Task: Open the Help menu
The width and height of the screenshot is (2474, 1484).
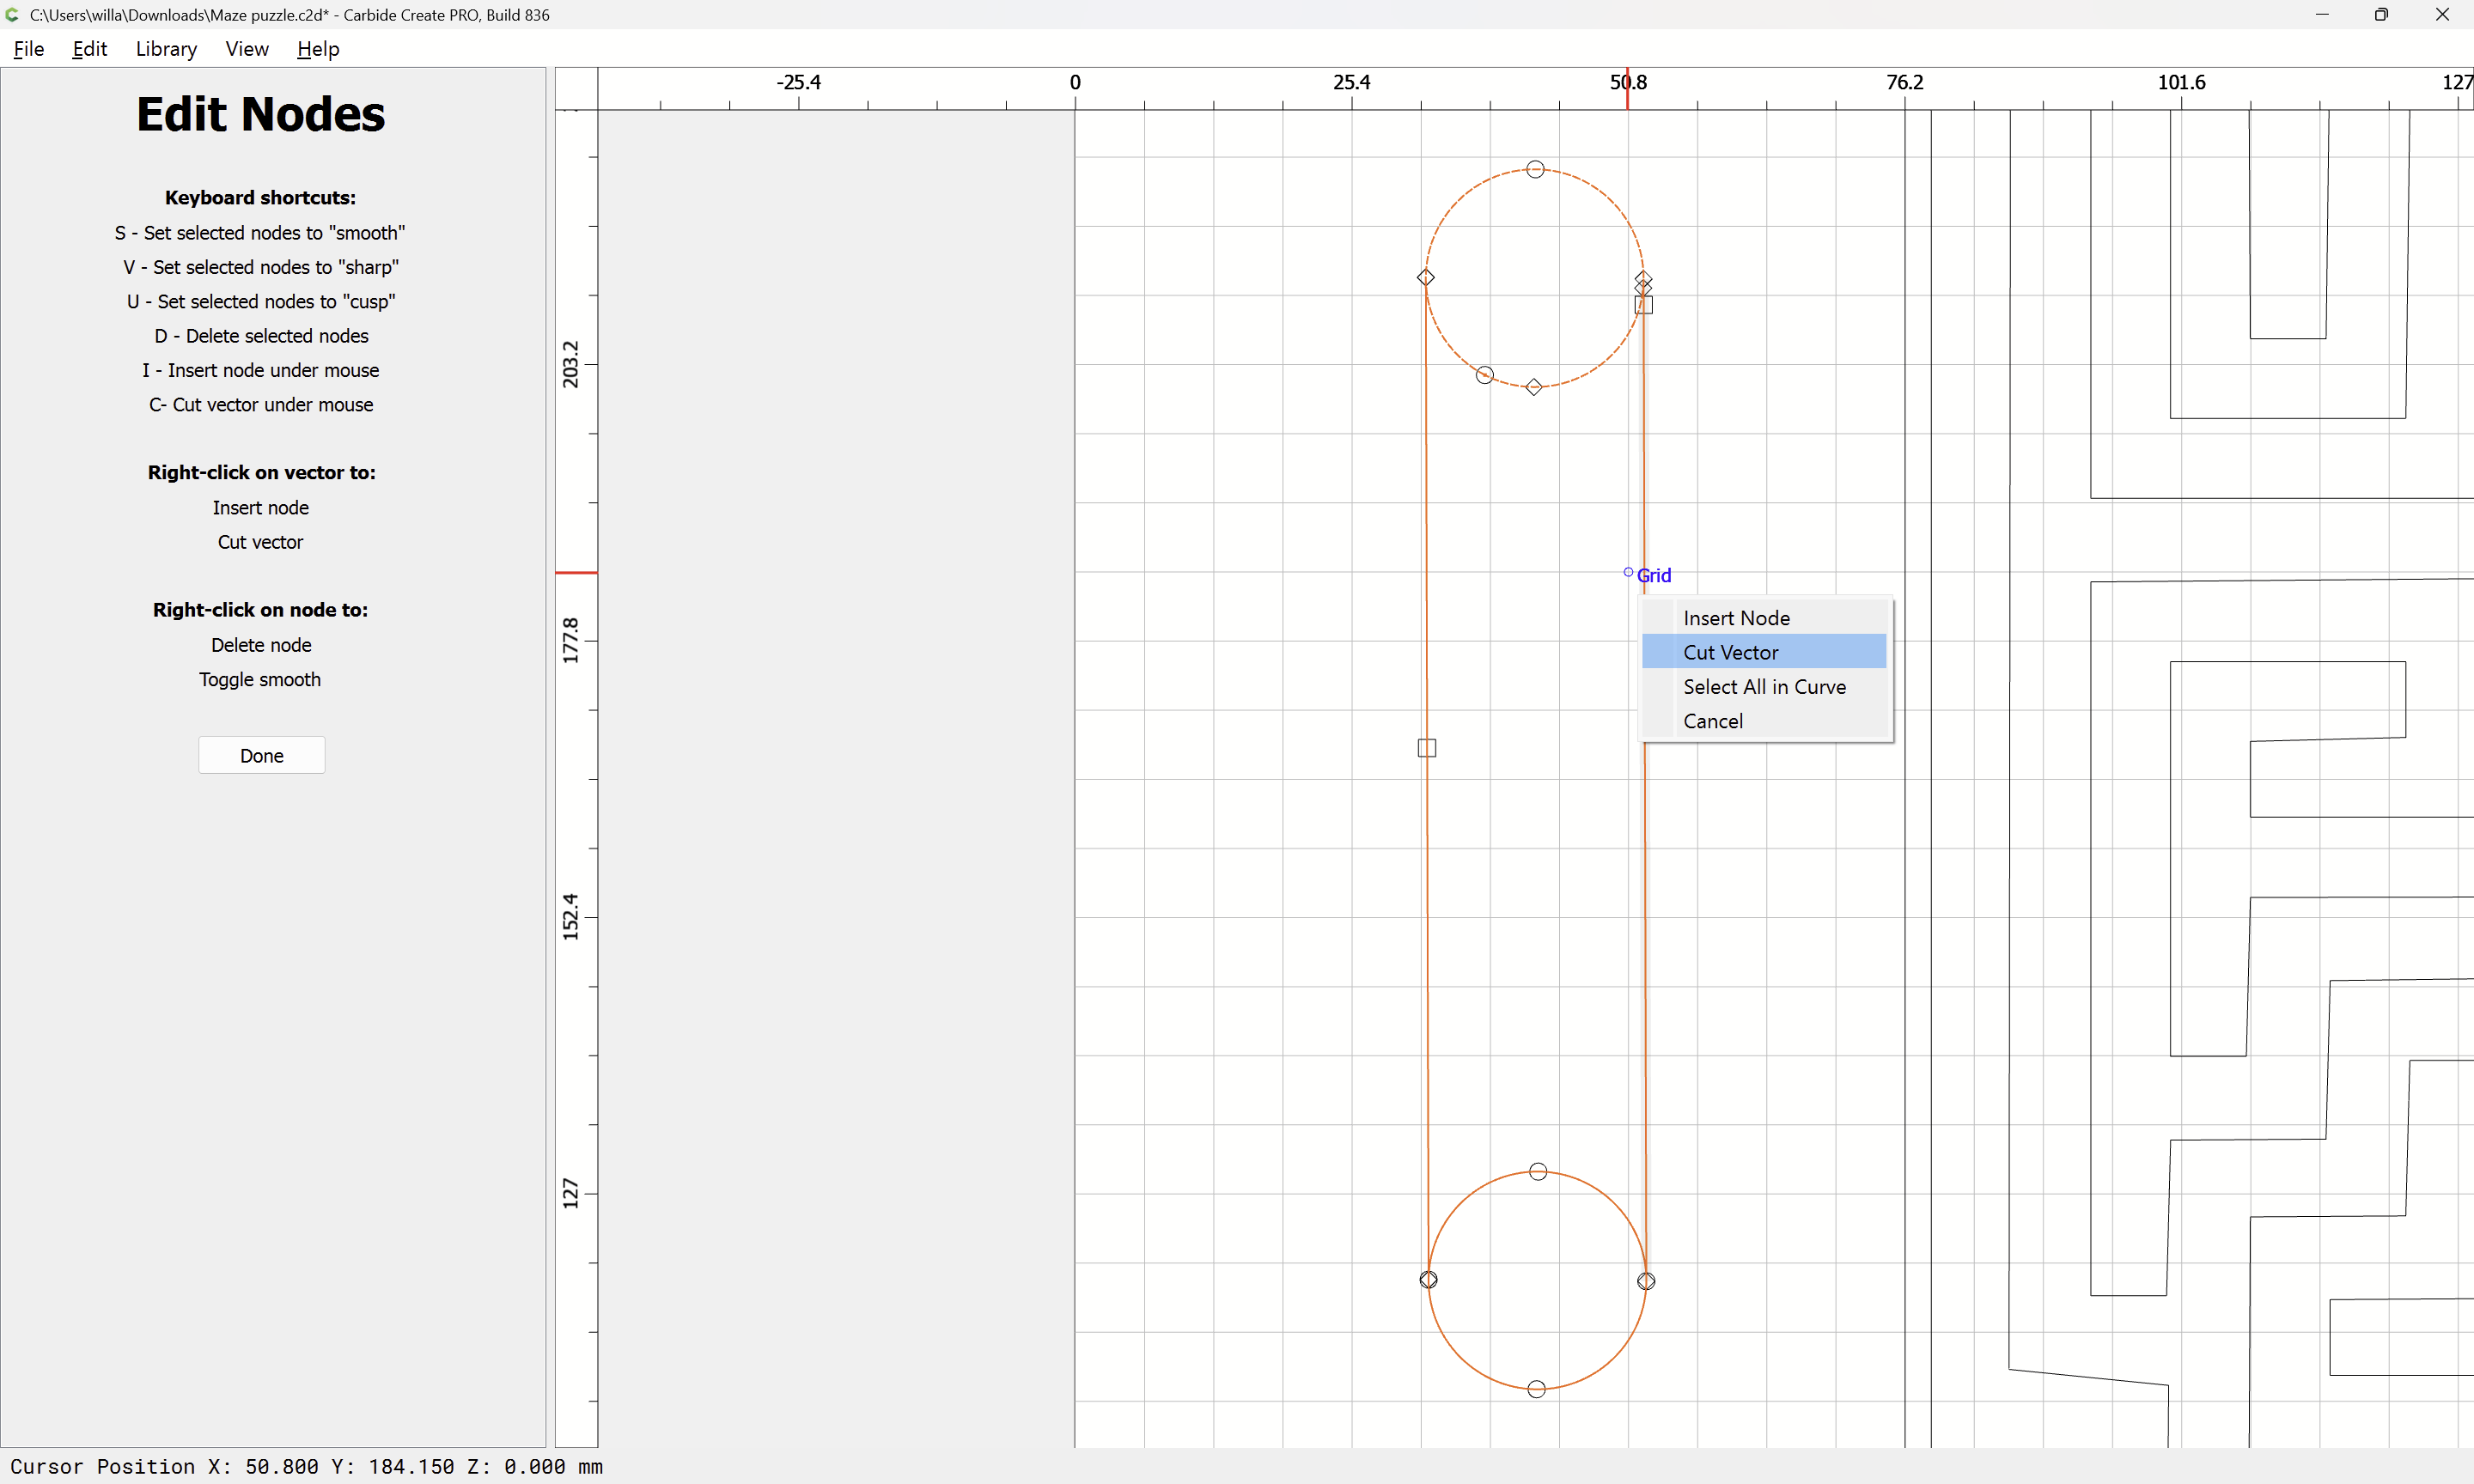Action: point(318,49)
